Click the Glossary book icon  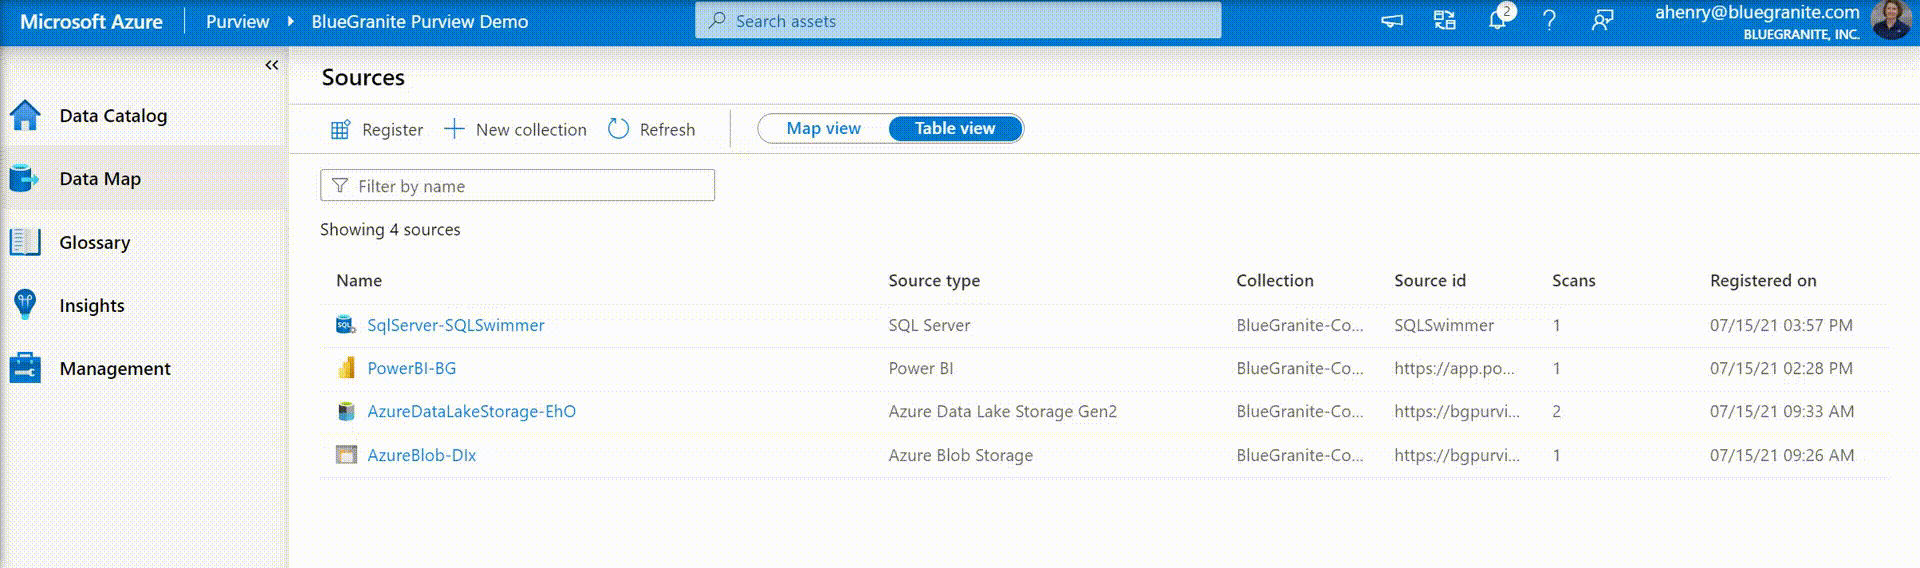[x=25, y=242]
